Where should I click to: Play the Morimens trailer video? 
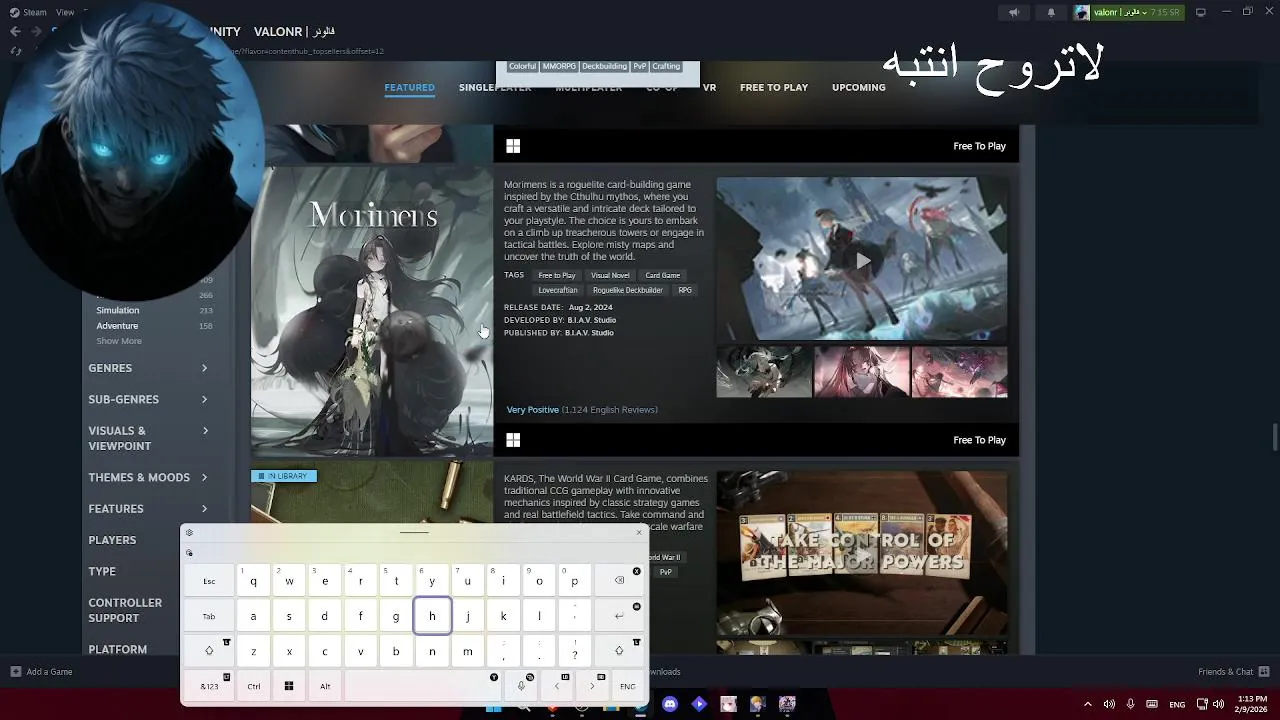tap(862, 260)
